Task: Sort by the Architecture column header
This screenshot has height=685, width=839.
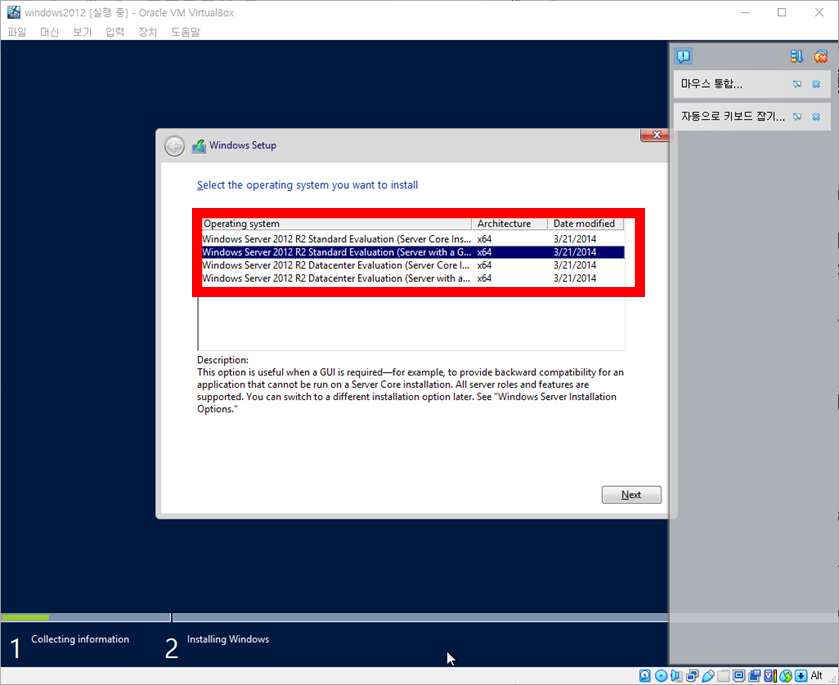Action: coord(509,224)
